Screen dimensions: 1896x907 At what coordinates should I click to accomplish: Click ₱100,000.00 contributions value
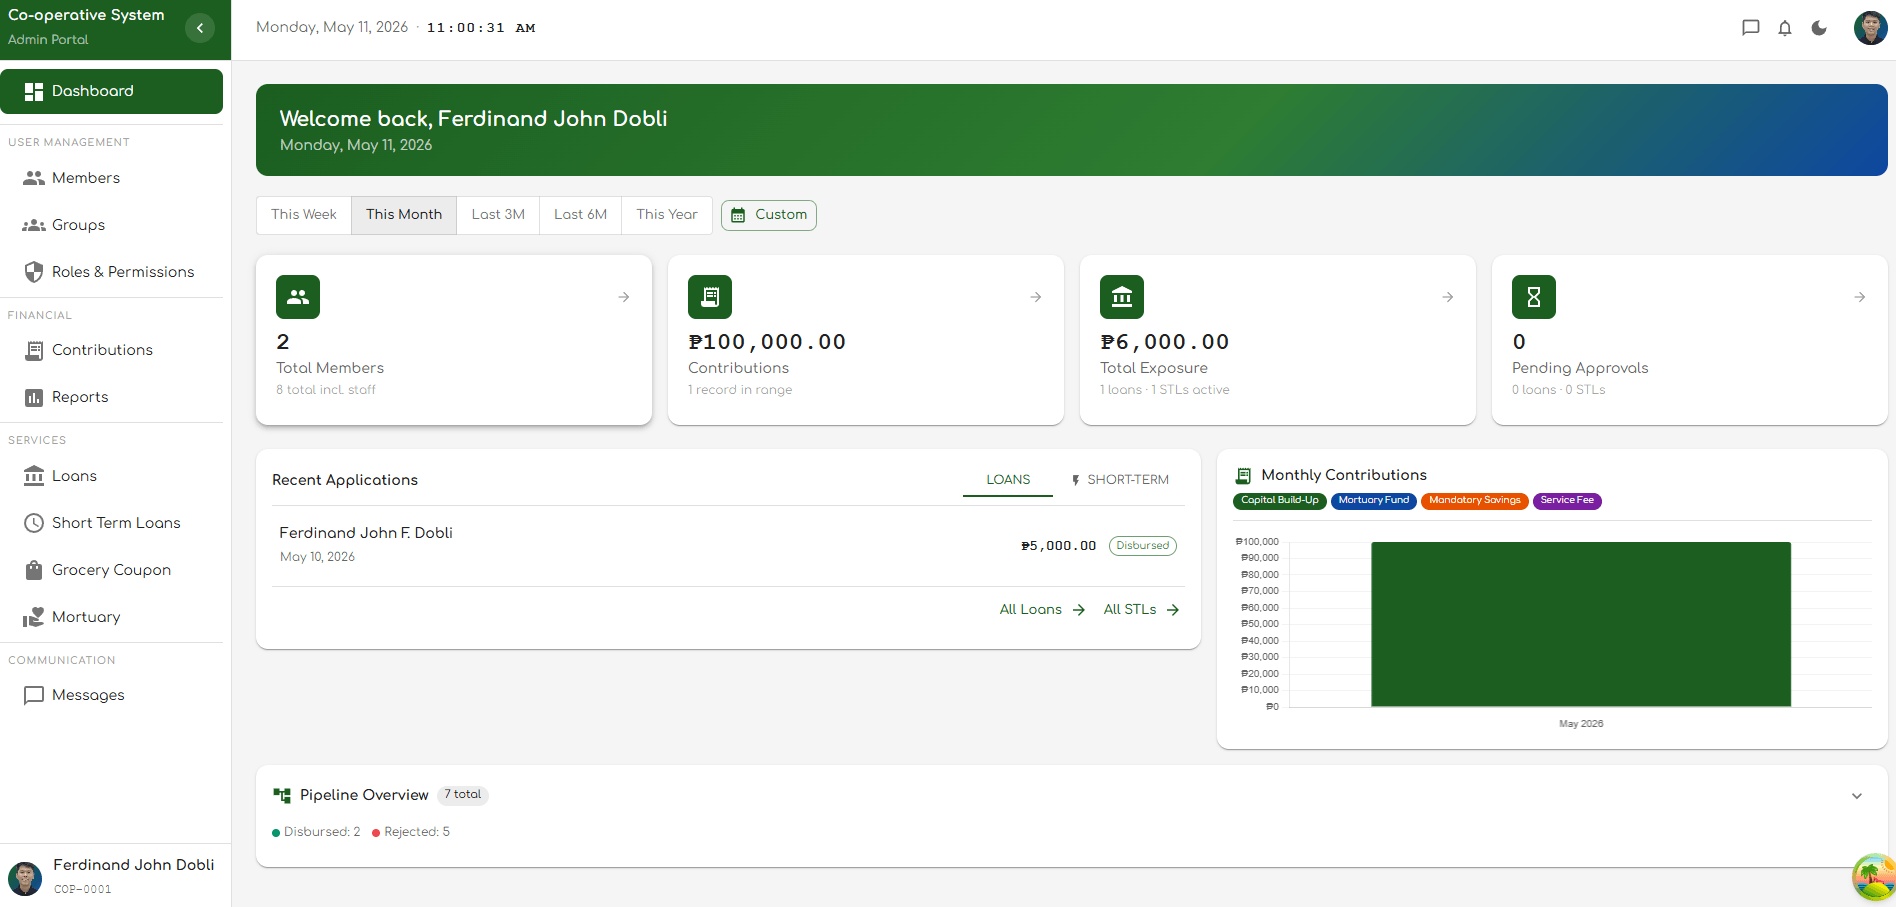(x=767, y=342)
